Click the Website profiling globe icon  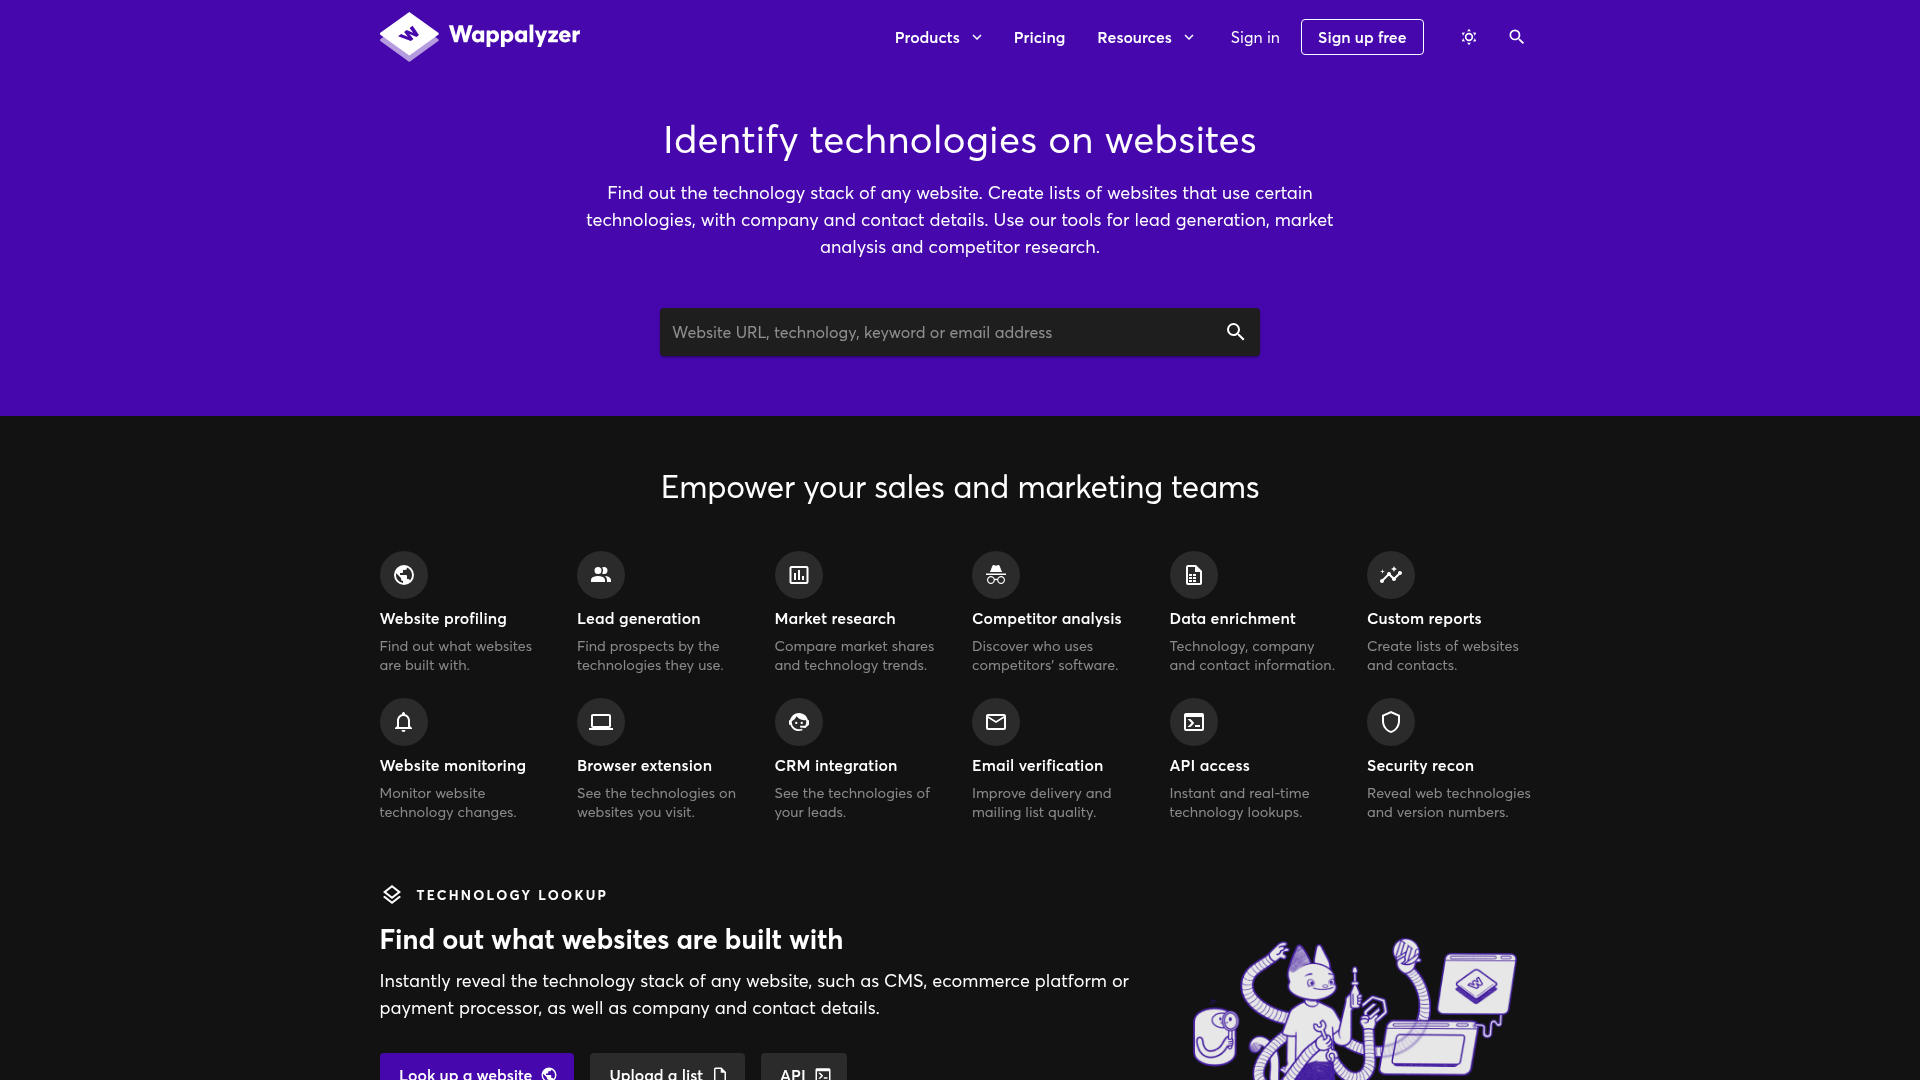click(404, 575)
